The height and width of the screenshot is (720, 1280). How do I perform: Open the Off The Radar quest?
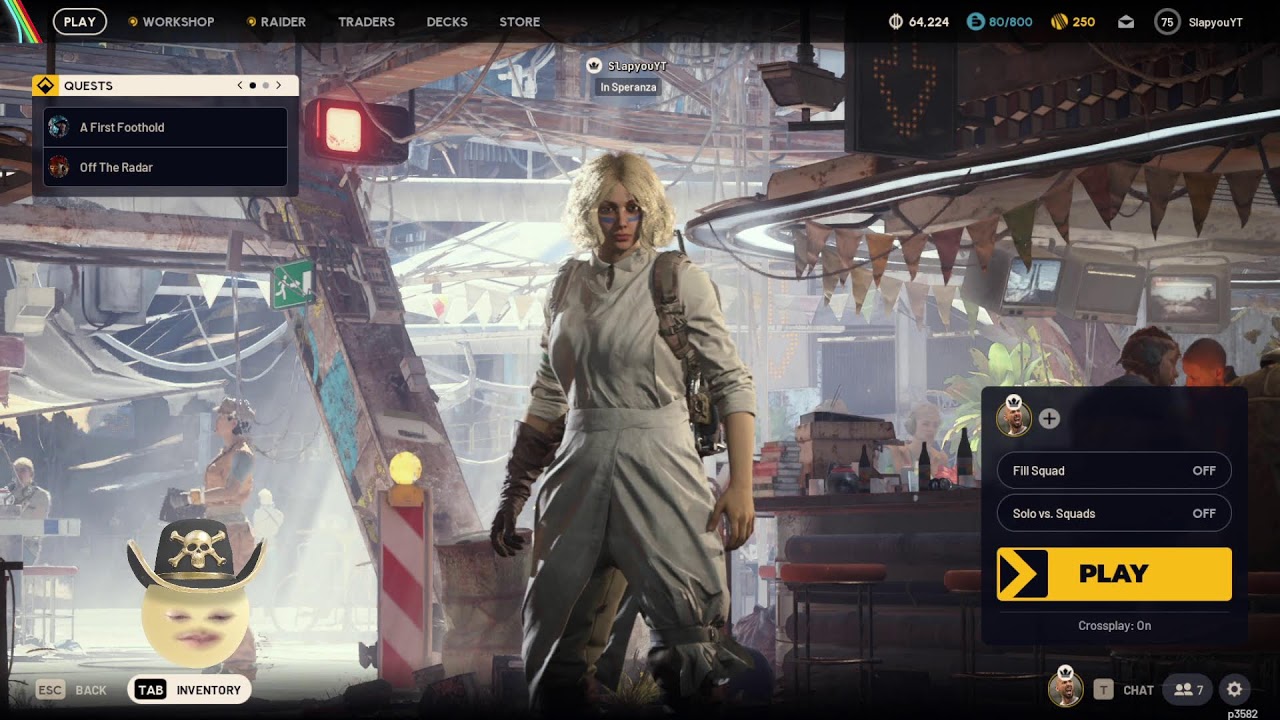pos(166,167)
